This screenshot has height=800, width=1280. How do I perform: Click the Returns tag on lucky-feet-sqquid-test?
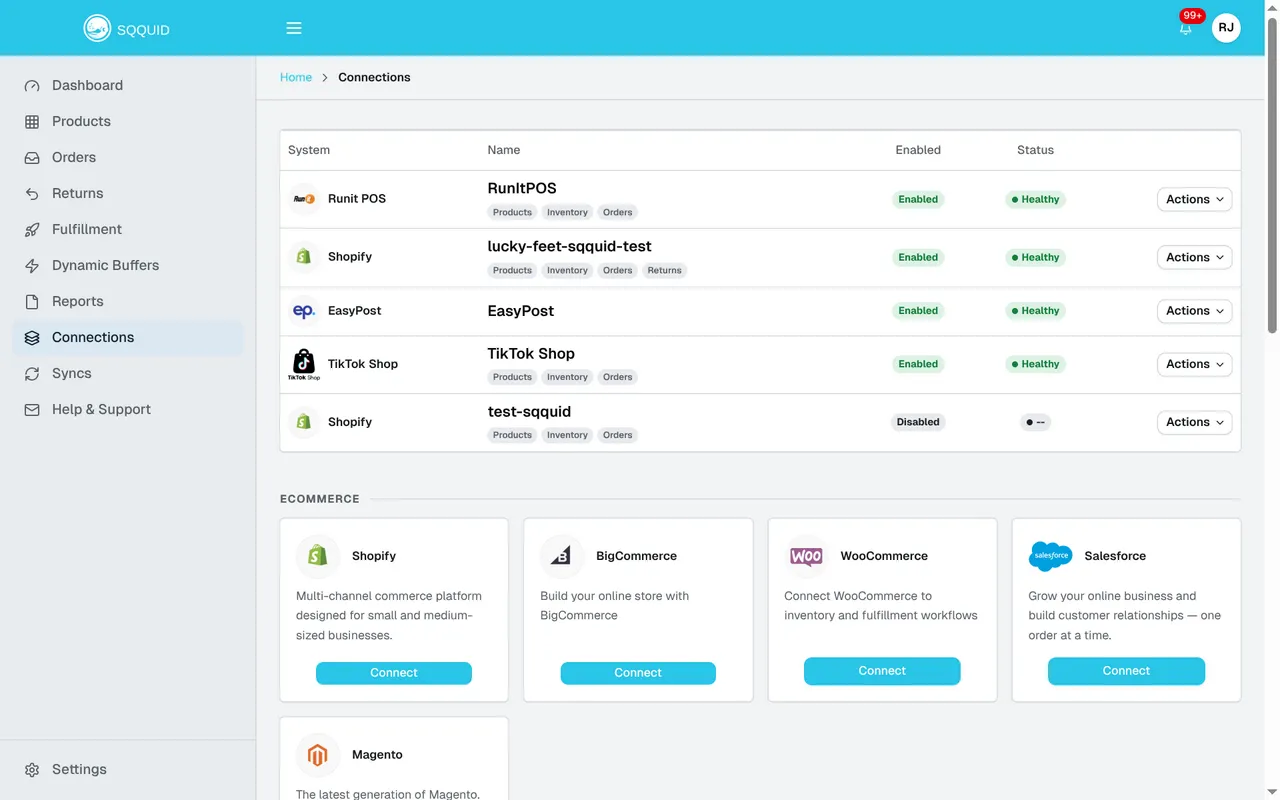coord(664,270)
